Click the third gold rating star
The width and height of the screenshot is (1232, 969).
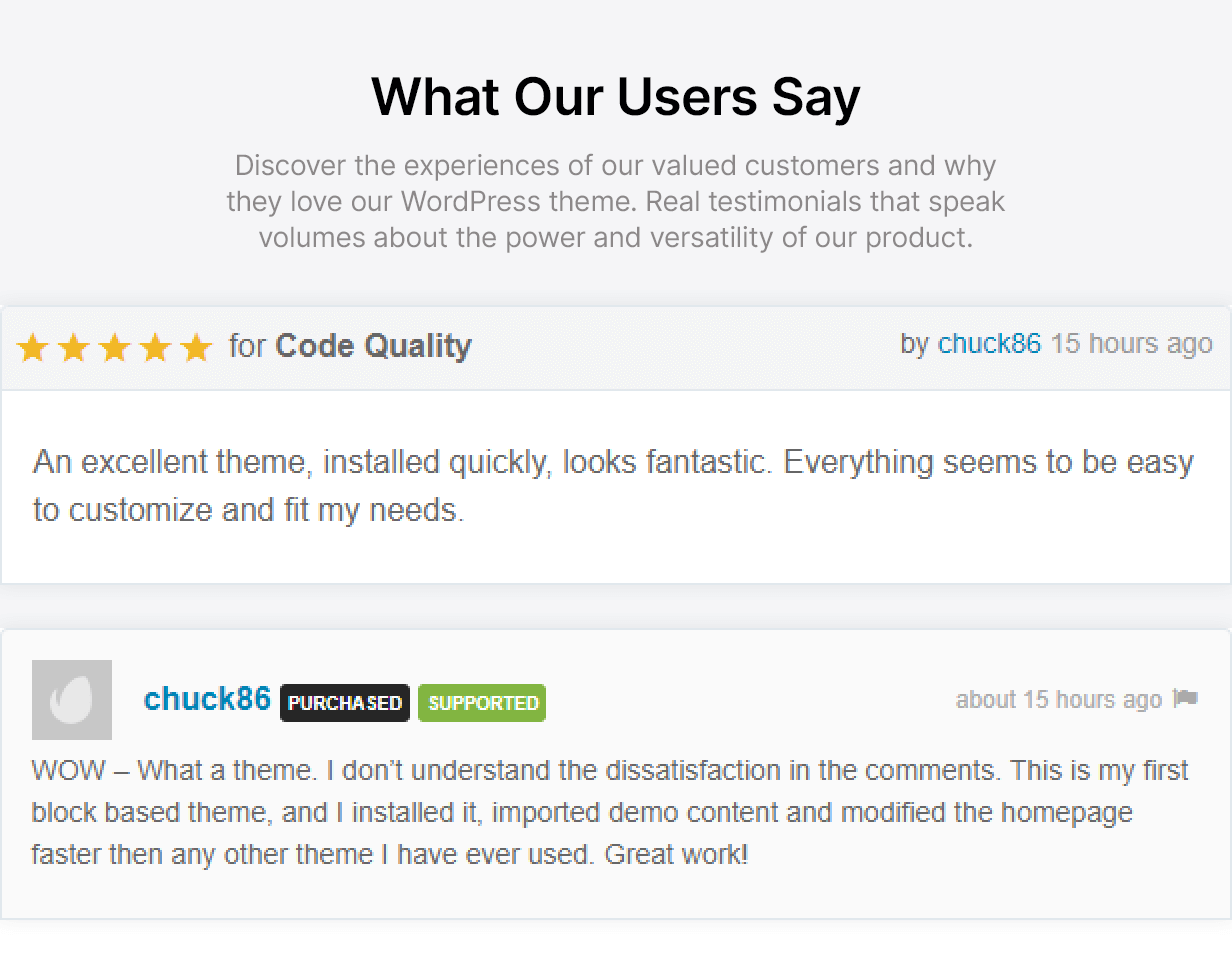(x=115, y=348)
